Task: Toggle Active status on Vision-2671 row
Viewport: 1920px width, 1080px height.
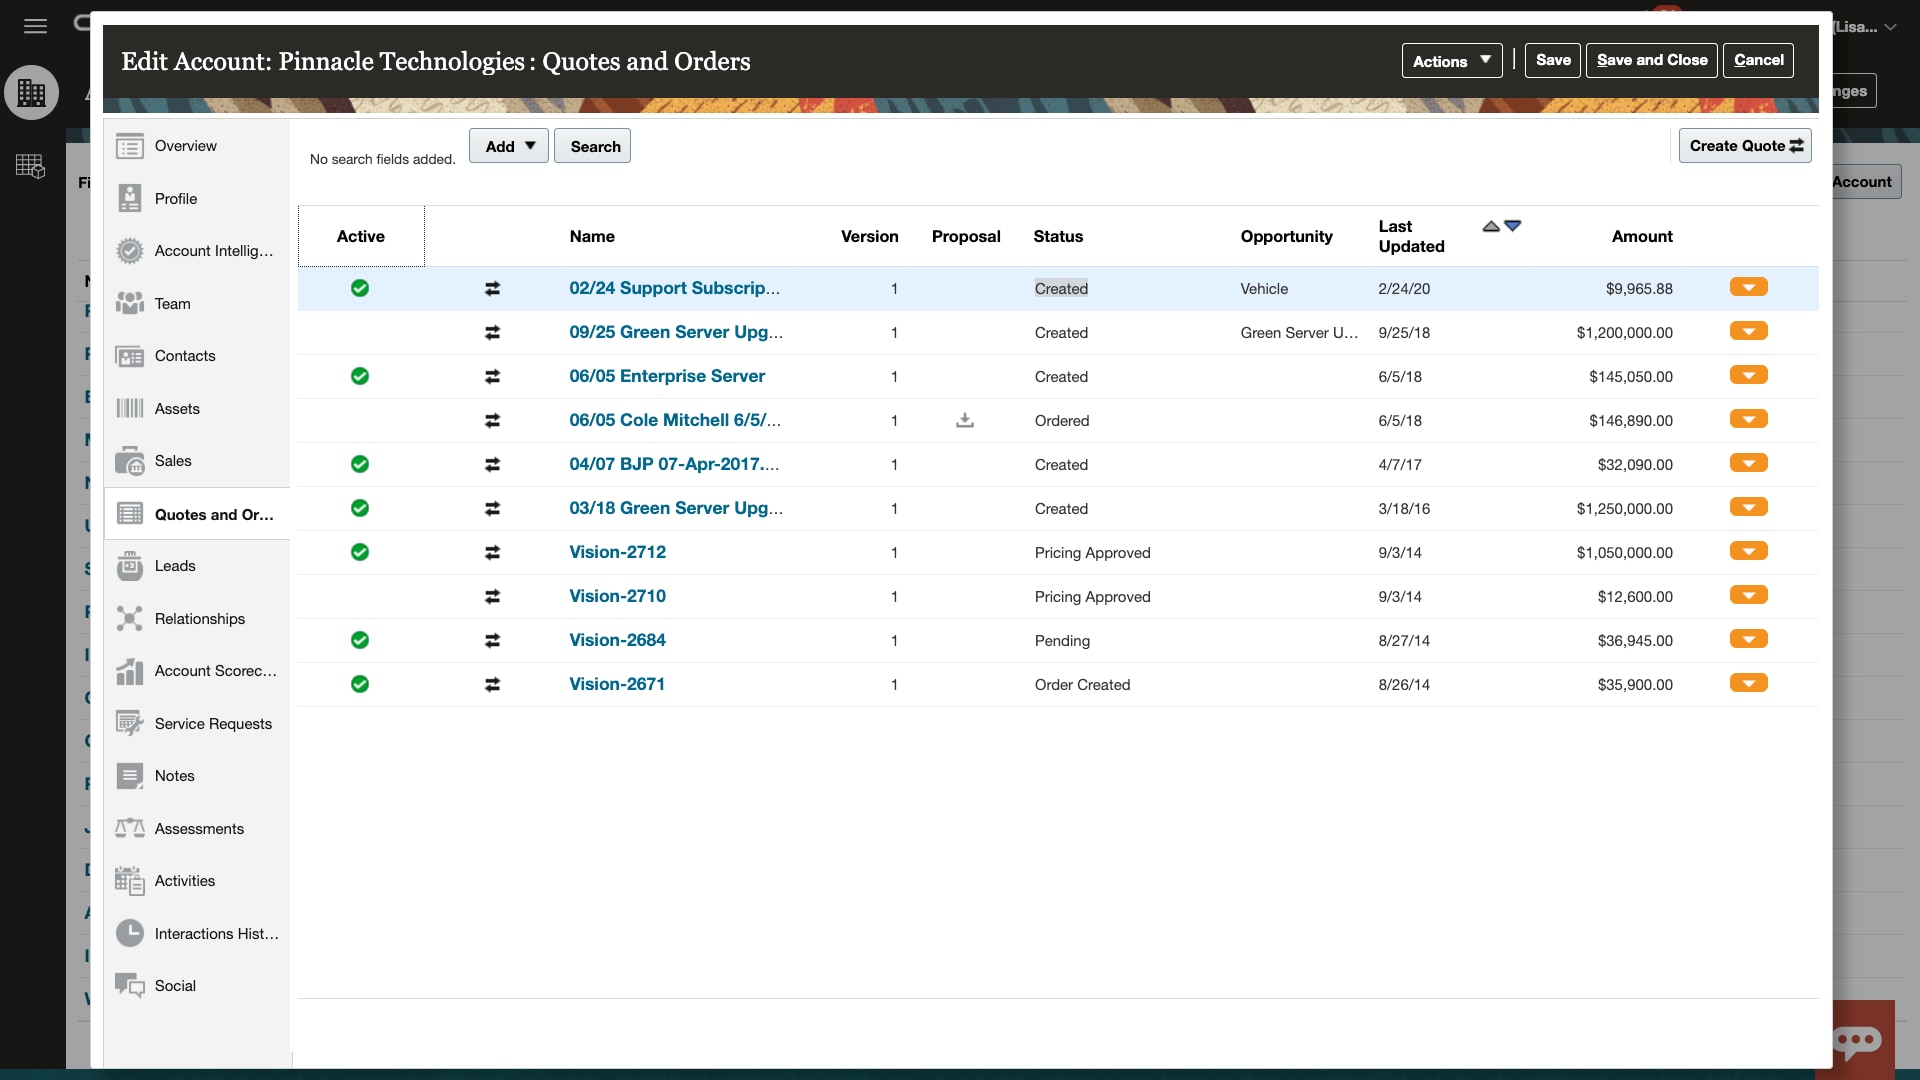Action: pyautogui.click(x=360, y=684)
